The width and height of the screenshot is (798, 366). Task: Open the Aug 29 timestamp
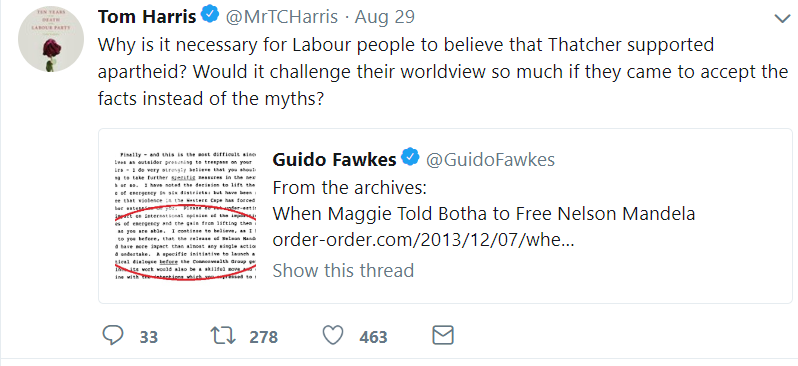click(385, 17)
